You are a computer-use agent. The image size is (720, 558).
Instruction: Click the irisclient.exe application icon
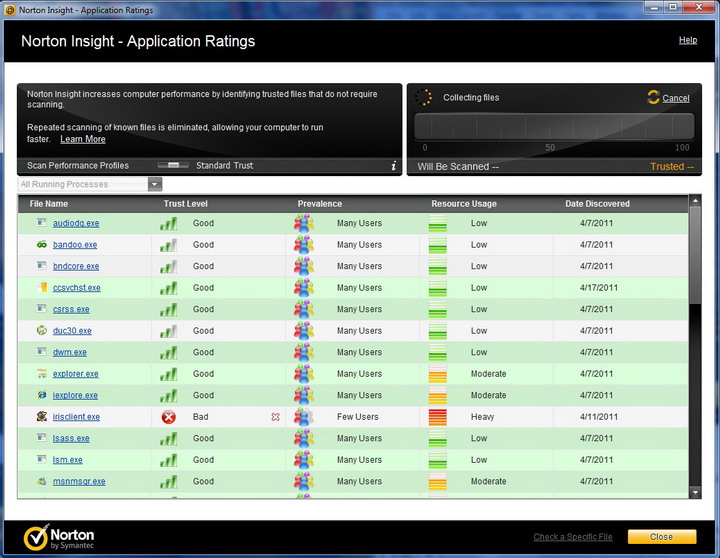42,416
